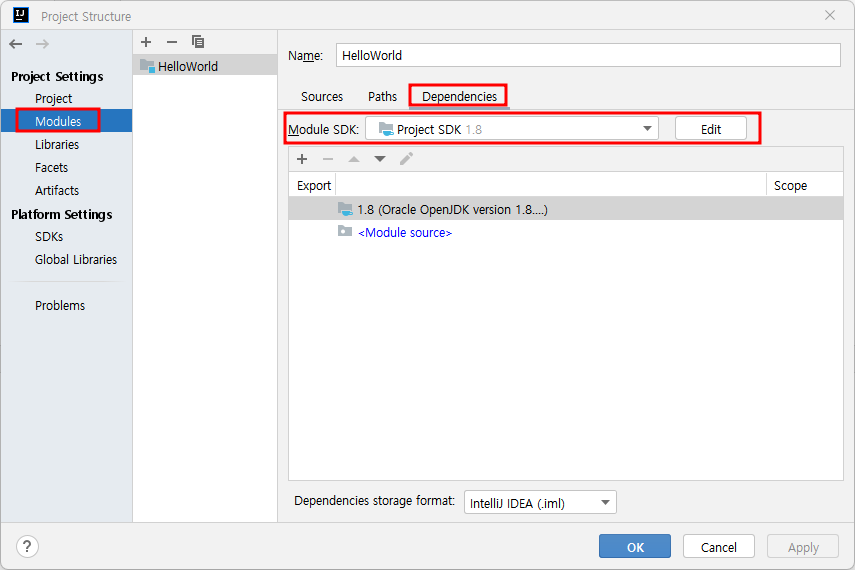This screenshot has width=855, height=570.
Task: Confirm with the OK button
Action: 635,547
